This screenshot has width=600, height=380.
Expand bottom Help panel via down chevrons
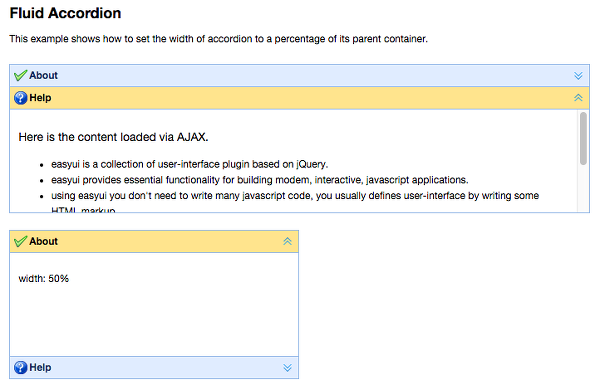(x=287, y=367)
